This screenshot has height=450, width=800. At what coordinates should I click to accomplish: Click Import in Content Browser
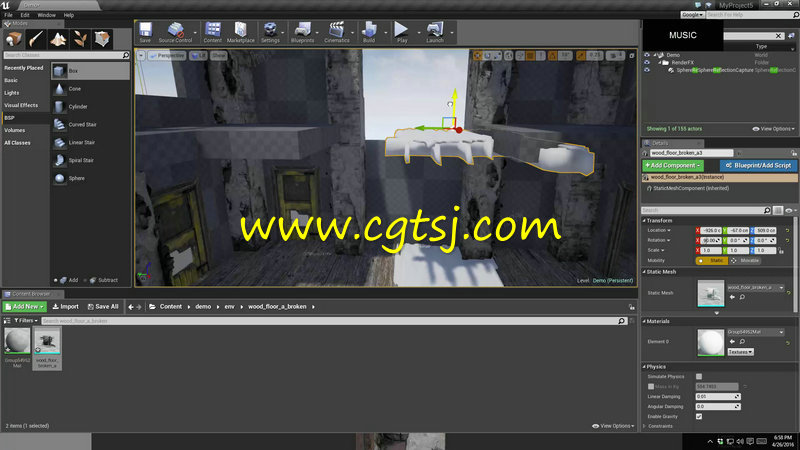pos(66,307)
